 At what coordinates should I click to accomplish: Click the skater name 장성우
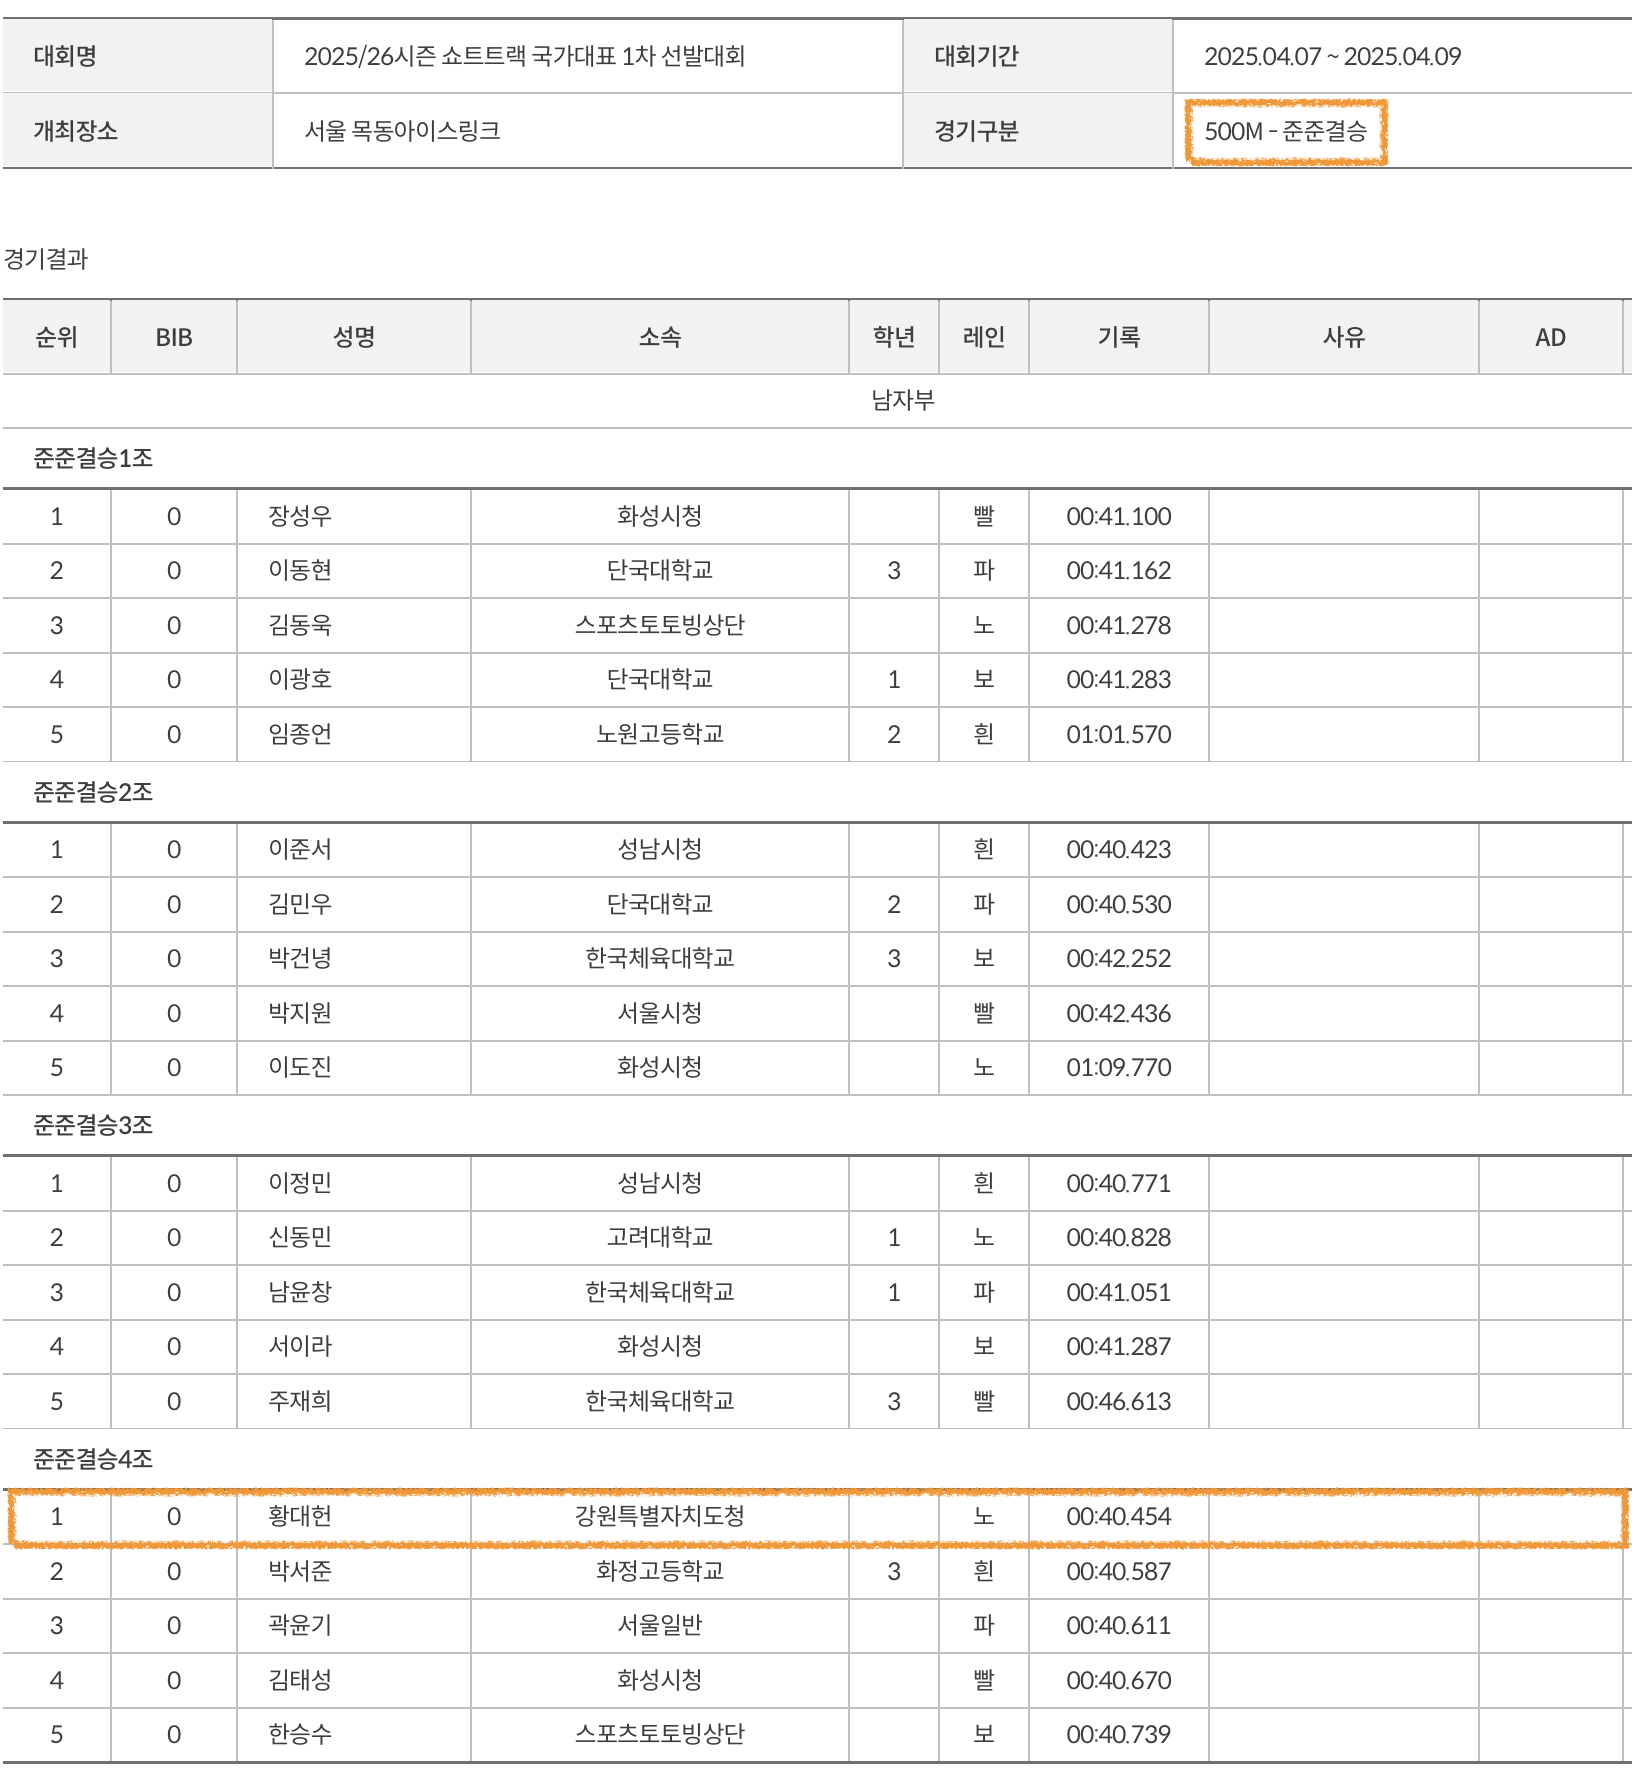pos(300,516)
